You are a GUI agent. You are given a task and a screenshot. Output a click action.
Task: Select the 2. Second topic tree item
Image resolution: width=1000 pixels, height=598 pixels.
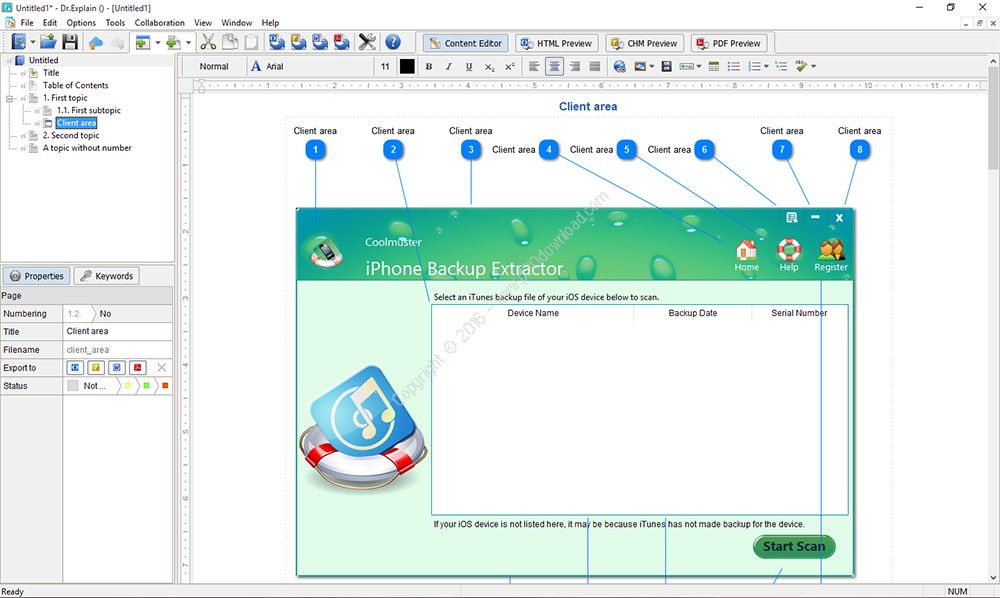click(x=71, y=135)
